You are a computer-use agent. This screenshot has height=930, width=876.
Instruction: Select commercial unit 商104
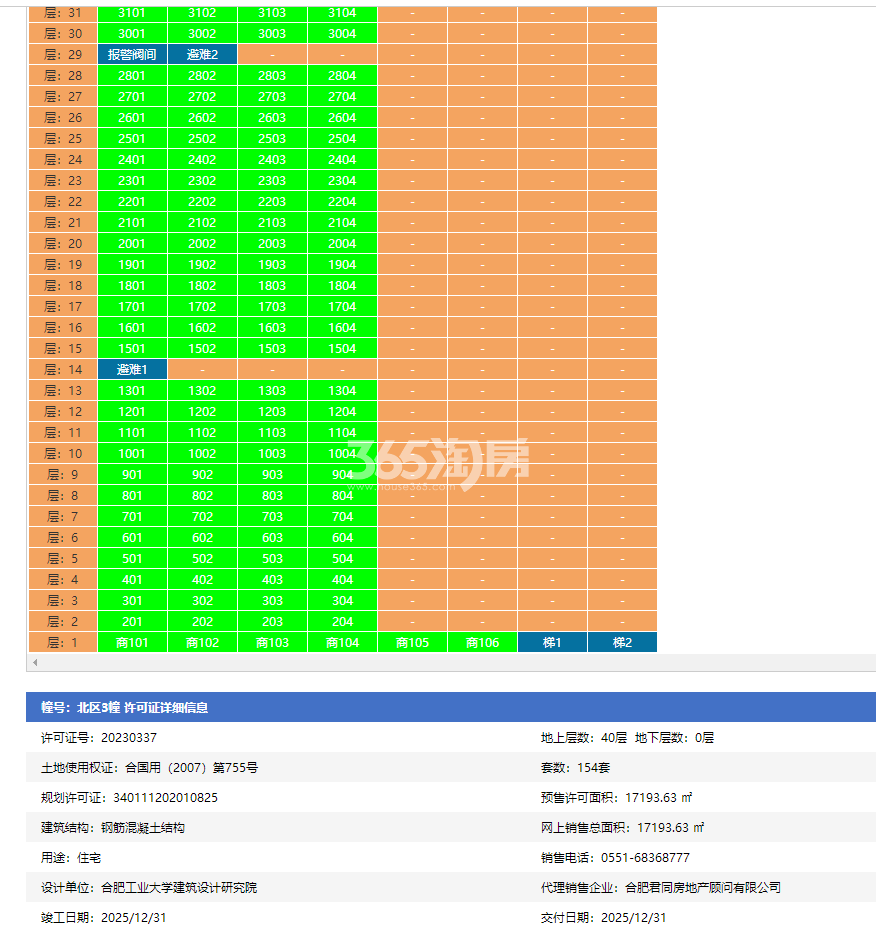(x=342, y=642)
